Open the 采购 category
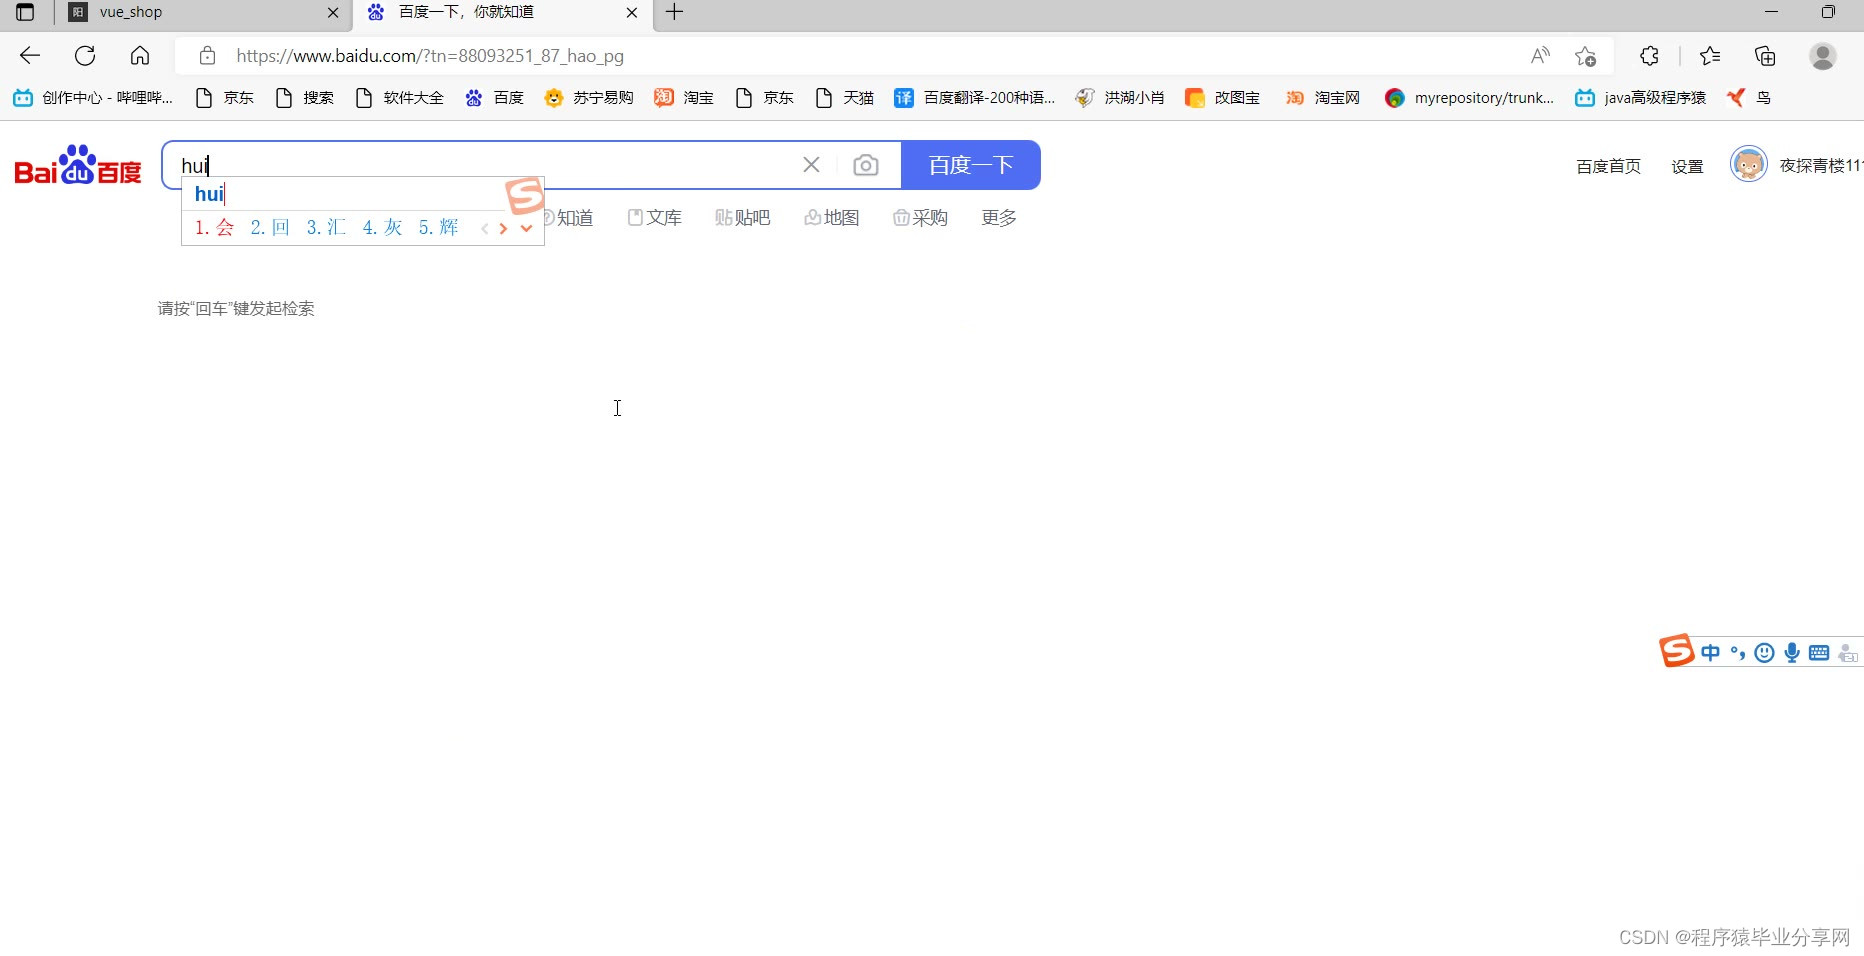The image size is (1864, 956). pyautogui.click(x=920, y=217)
